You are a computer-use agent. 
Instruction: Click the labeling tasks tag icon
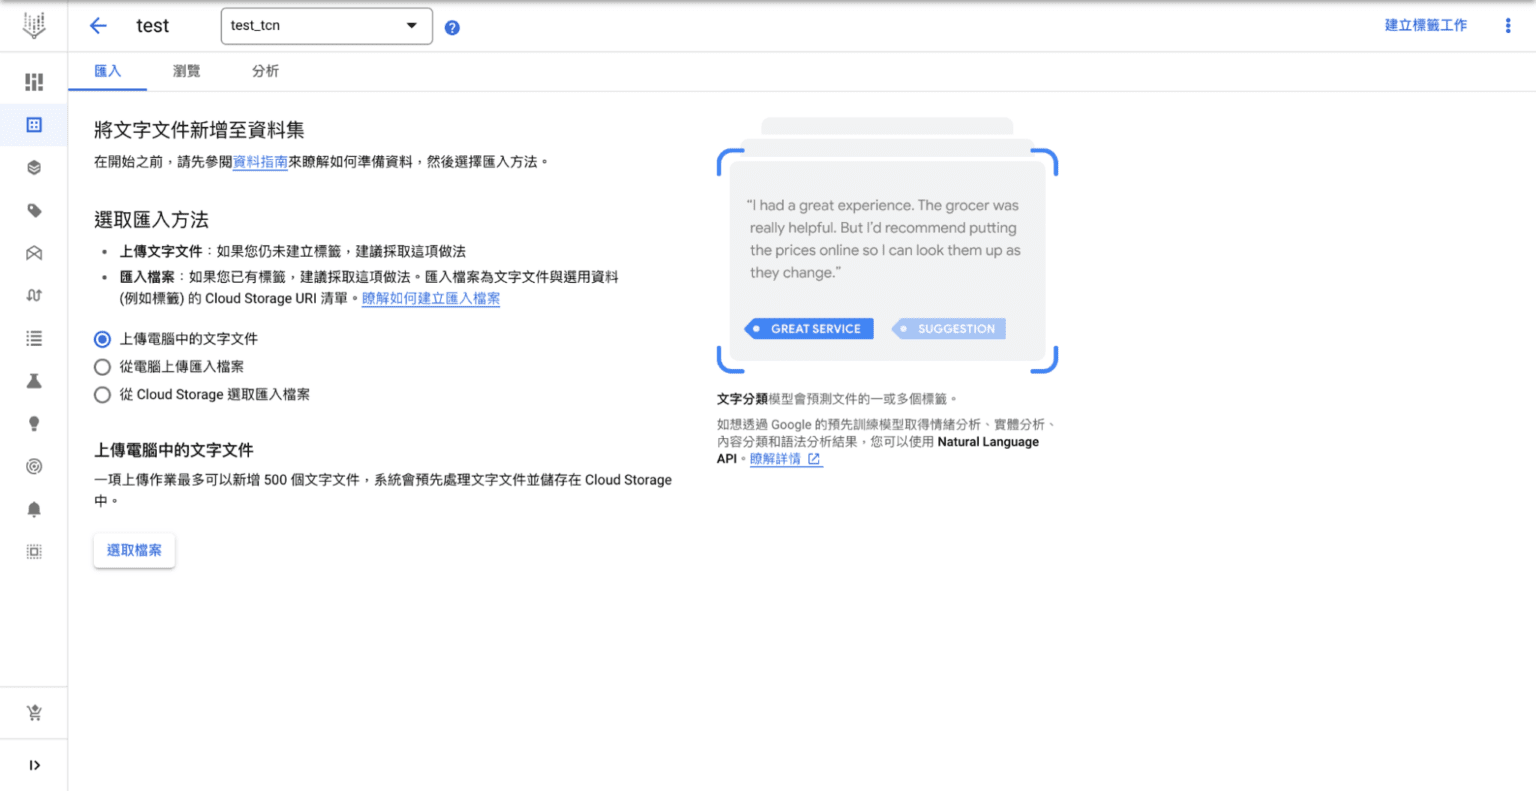click(x=34, y=210)
